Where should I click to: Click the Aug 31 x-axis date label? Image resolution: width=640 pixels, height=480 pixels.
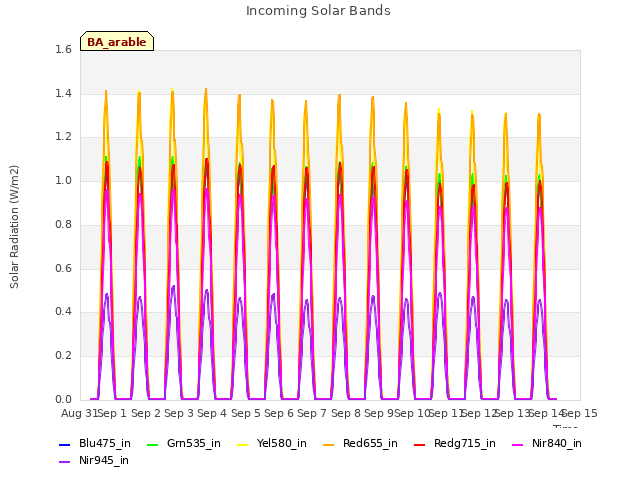(79, 413)
